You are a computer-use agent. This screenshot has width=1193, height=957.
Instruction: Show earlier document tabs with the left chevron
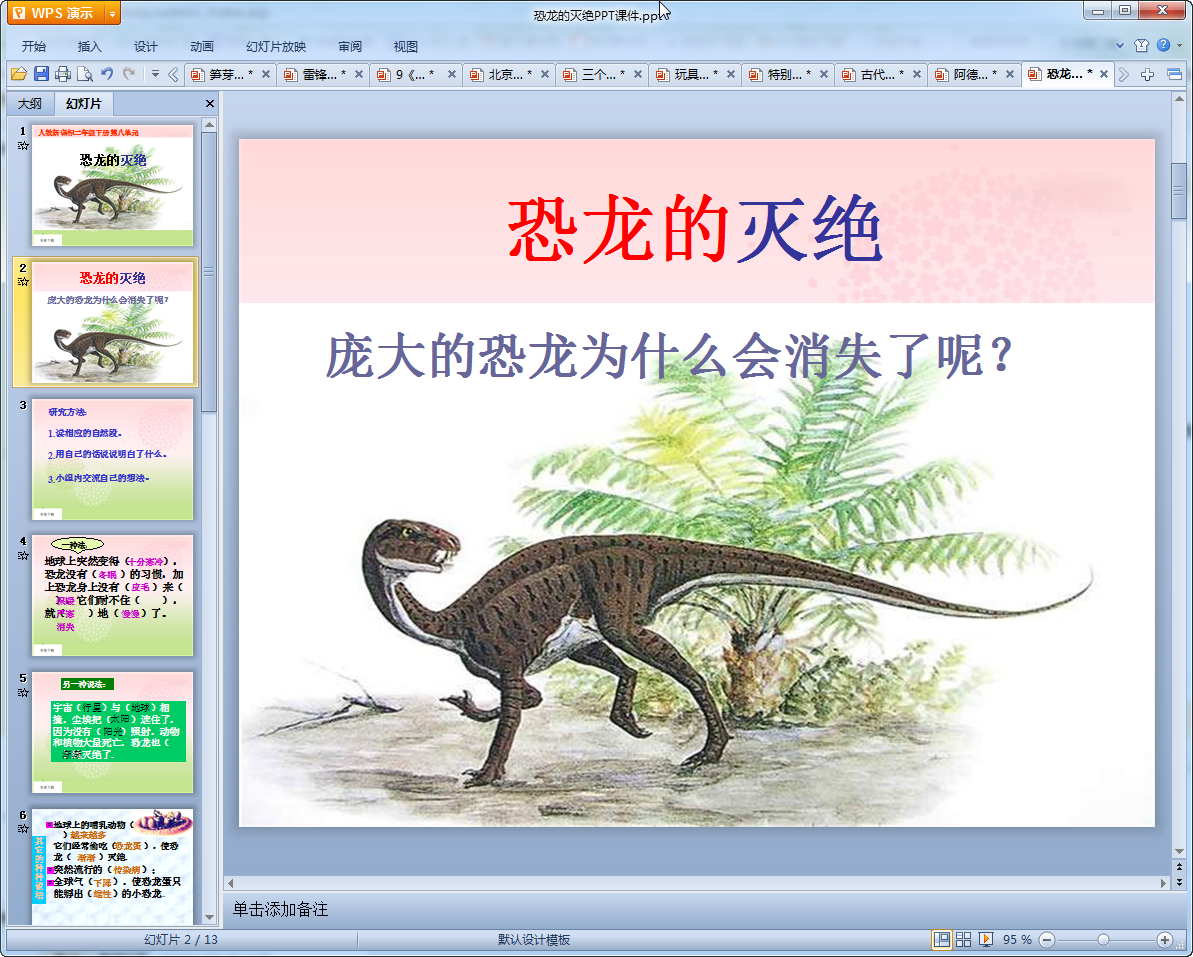(173, 74)
